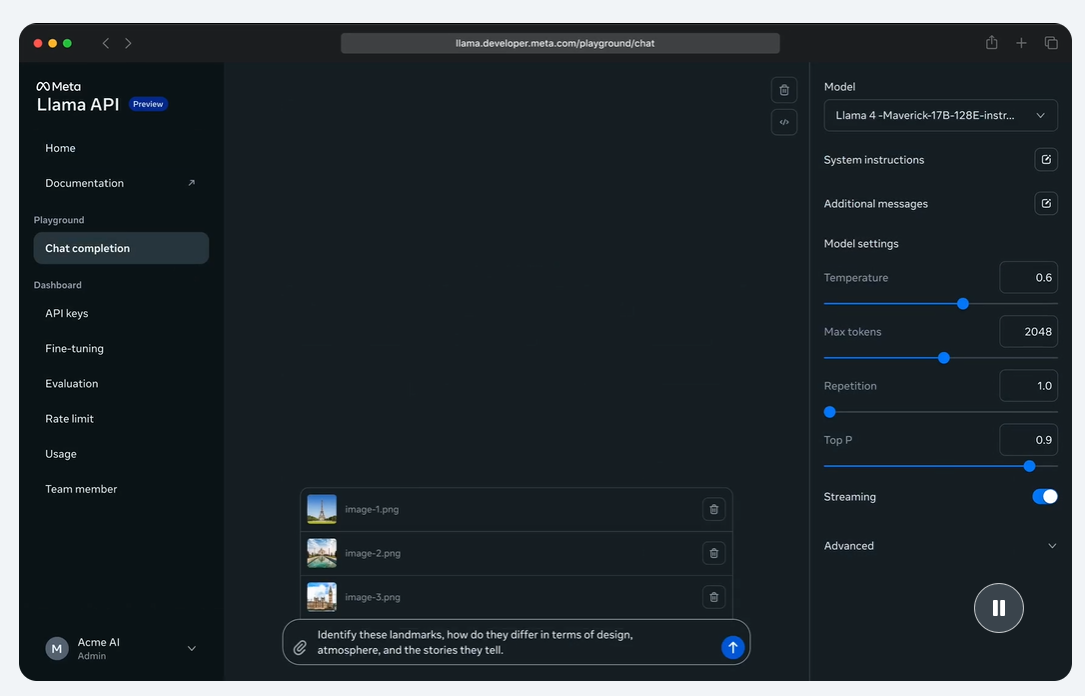
Task: Adjust the Top P slider handle
Action: click(1030, 466)
